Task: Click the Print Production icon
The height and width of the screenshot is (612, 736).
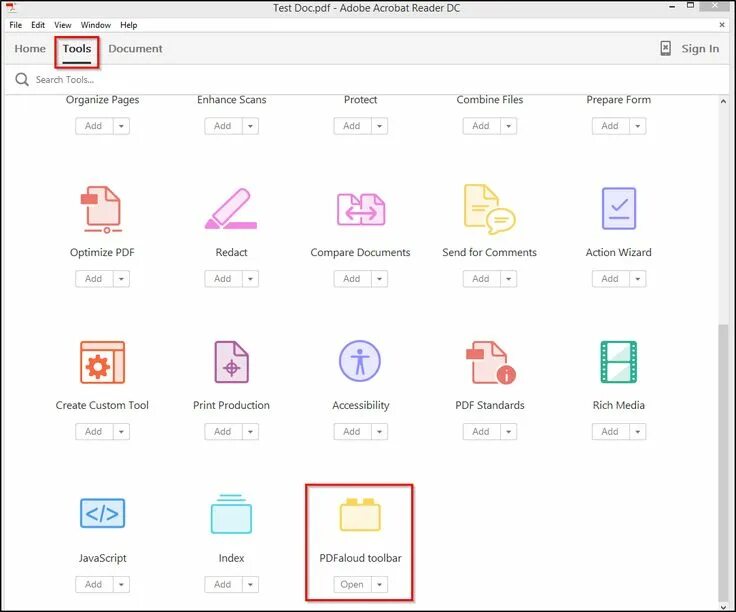Action: 231,362
